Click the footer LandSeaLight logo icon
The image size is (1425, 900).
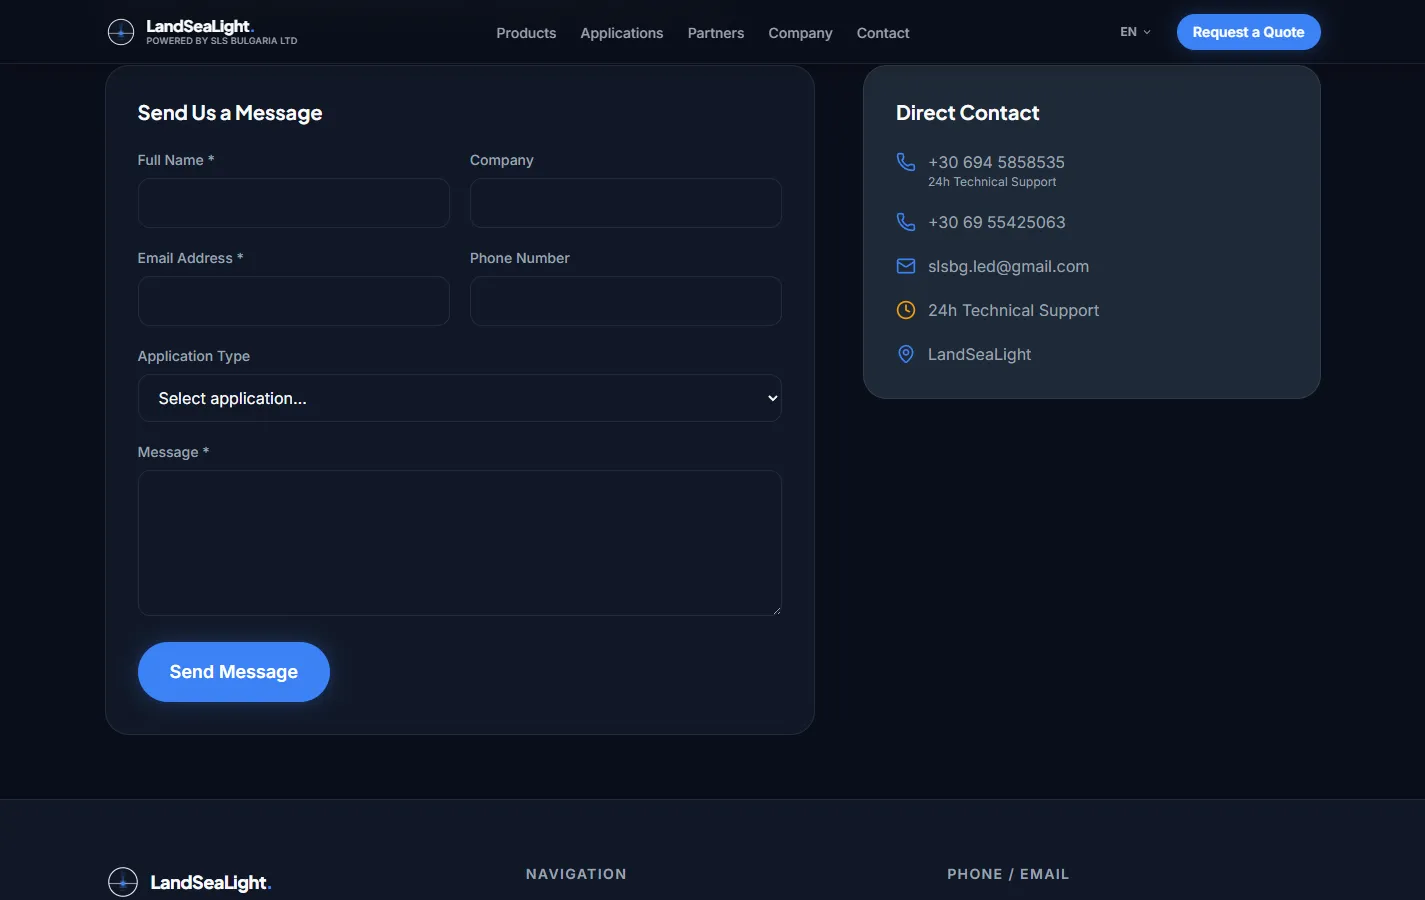tap(123, 882)
